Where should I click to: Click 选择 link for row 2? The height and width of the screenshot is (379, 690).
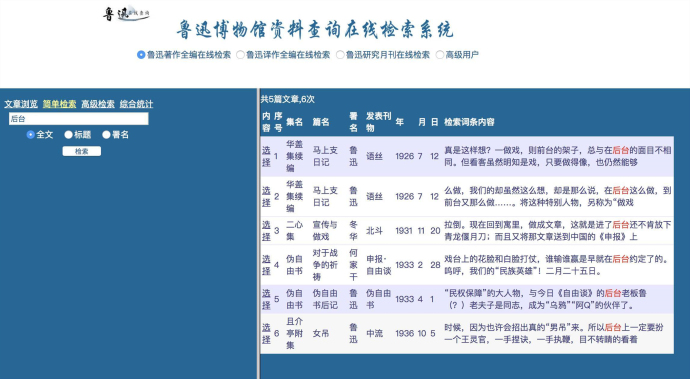(266, 196)
